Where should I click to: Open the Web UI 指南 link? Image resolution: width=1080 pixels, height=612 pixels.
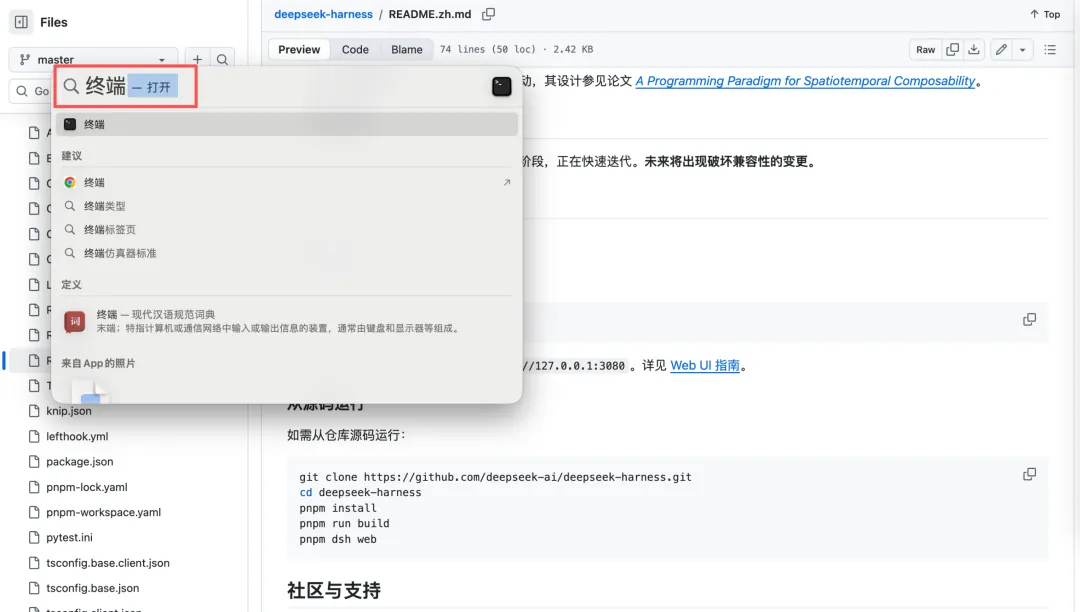pos(705,366)
